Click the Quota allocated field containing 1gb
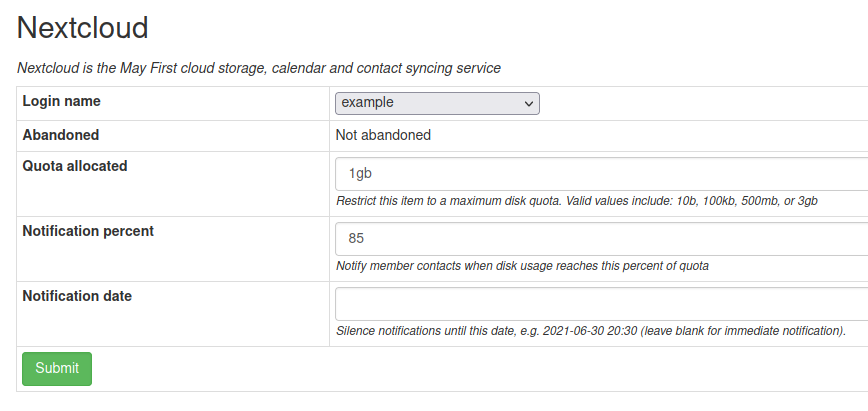 (602, 174)
